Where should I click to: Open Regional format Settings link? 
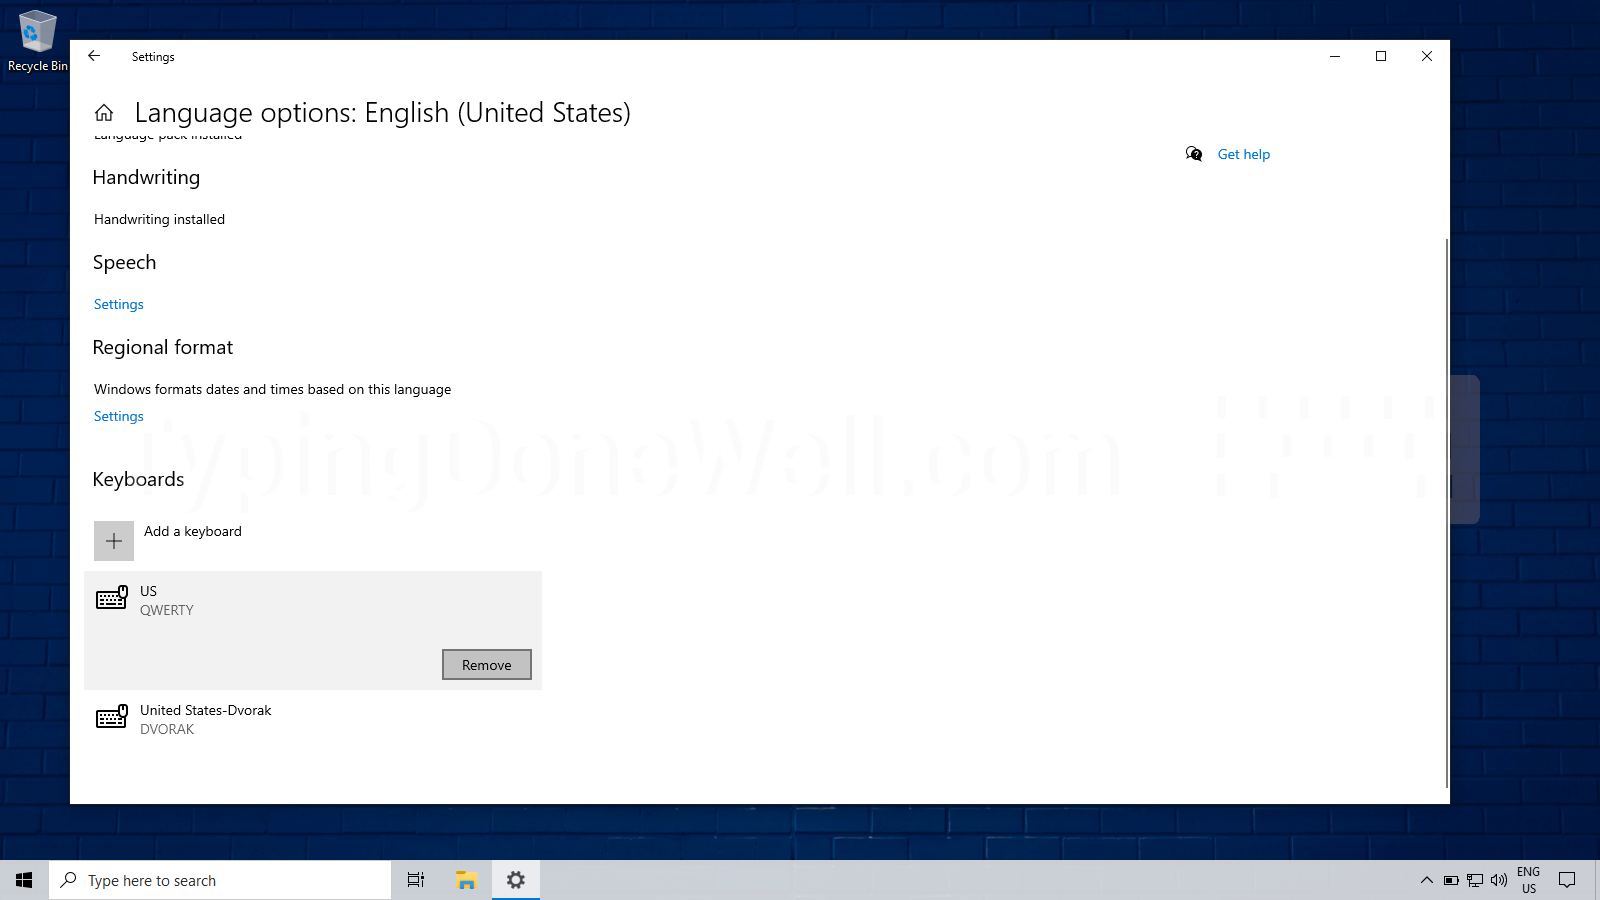point(118,416)
